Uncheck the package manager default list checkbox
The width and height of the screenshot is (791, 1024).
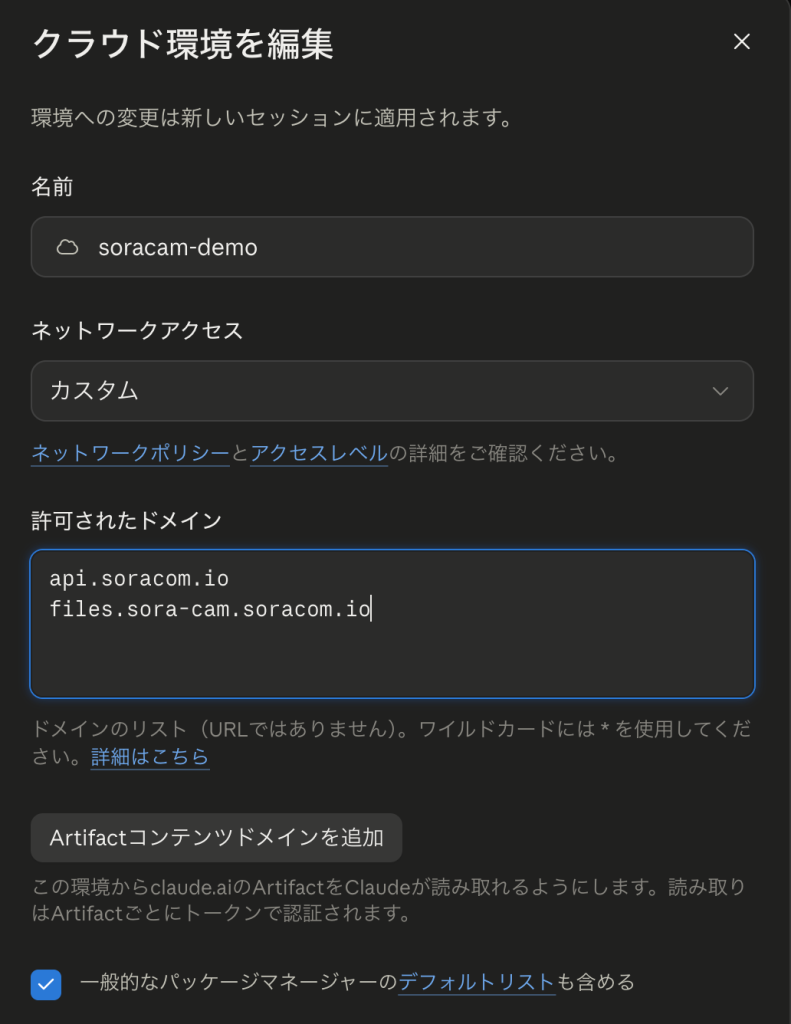pyautogui.click(x=46, y=984)
